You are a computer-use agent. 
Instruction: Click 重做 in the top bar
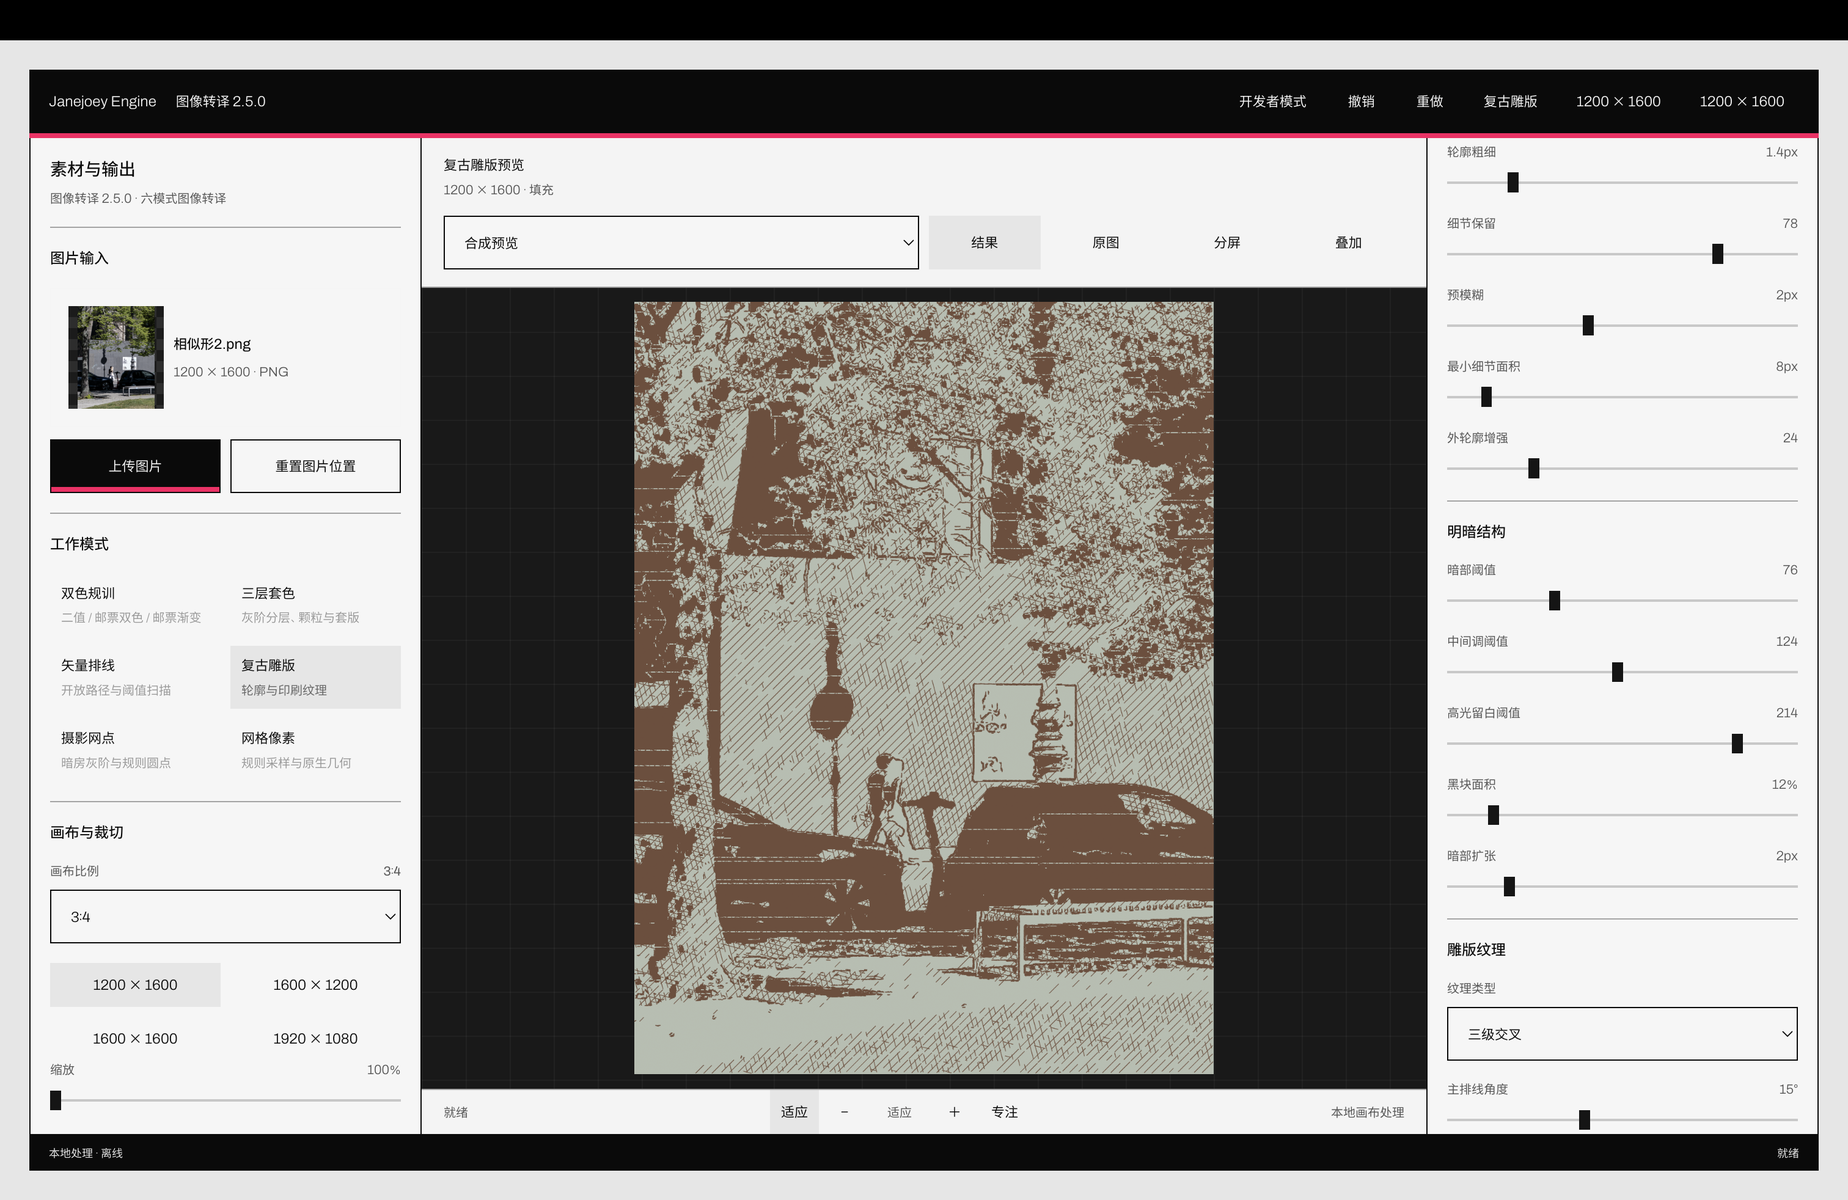pyautogui.click(x=1430, y=101)
